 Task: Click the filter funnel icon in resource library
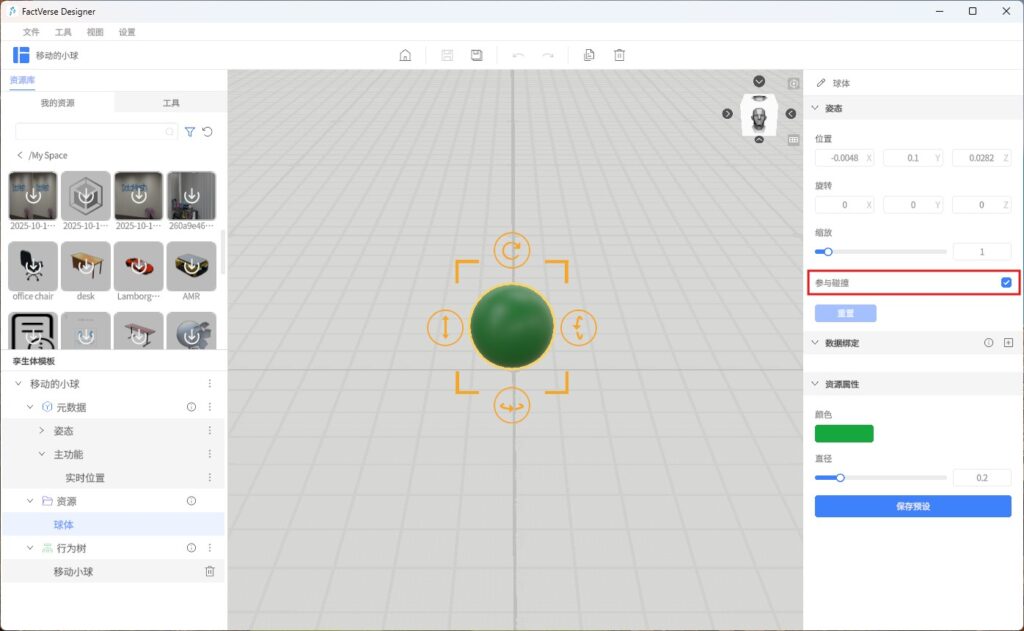[190, 132]
